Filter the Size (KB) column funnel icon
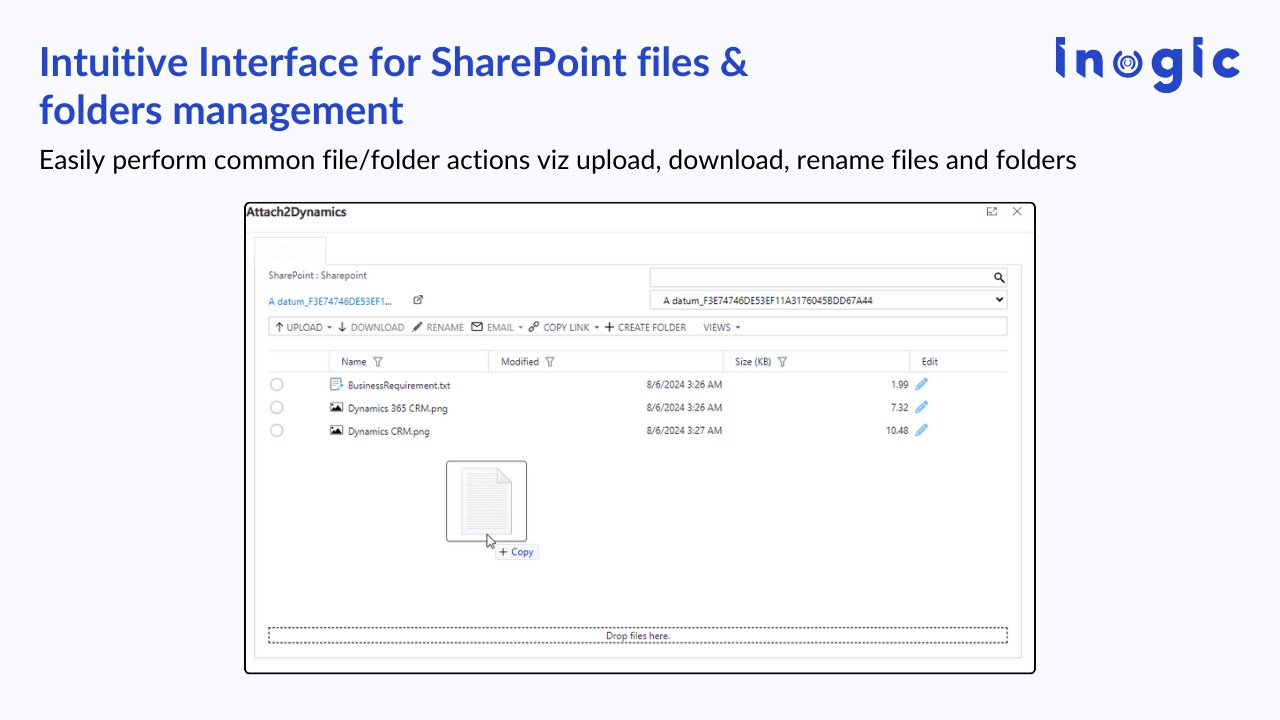This screenshot has height=720, width=1280. [782, 362]
